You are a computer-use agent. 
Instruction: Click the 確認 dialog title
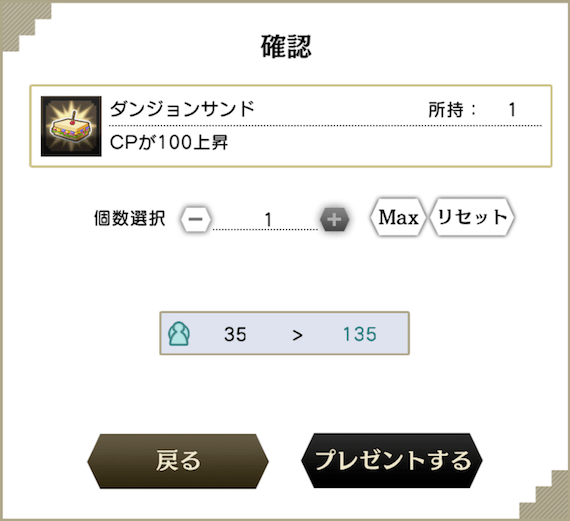point(286,47)
